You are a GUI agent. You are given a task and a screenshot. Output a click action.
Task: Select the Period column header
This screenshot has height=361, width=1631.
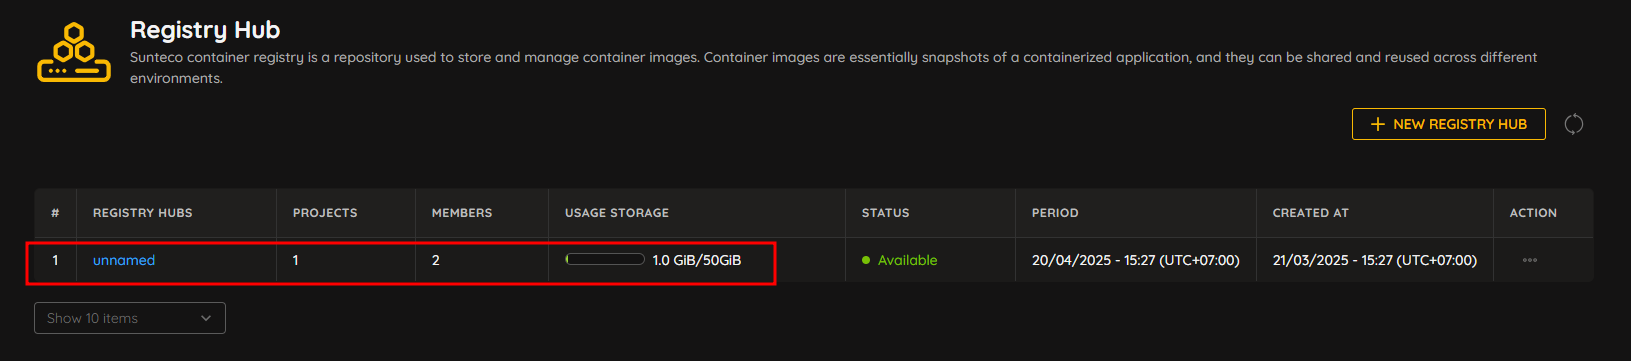[1055, 213]
